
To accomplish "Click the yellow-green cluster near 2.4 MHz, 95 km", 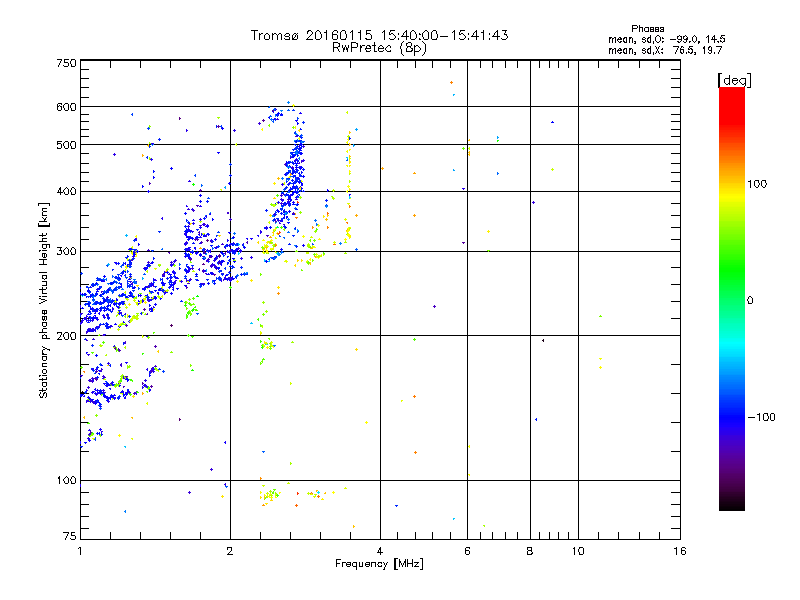I will point(270,495).
